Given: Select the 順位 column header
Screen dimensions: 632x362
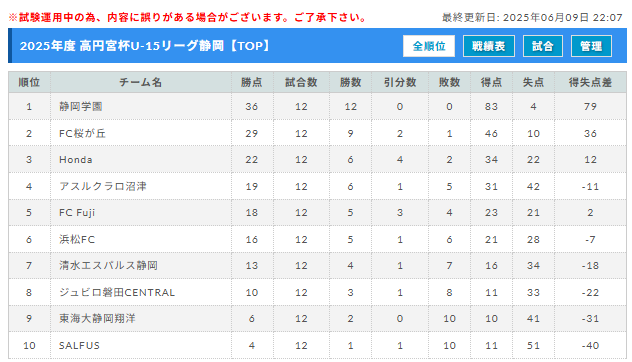Looking at the screenshot, I should (29, 82).
